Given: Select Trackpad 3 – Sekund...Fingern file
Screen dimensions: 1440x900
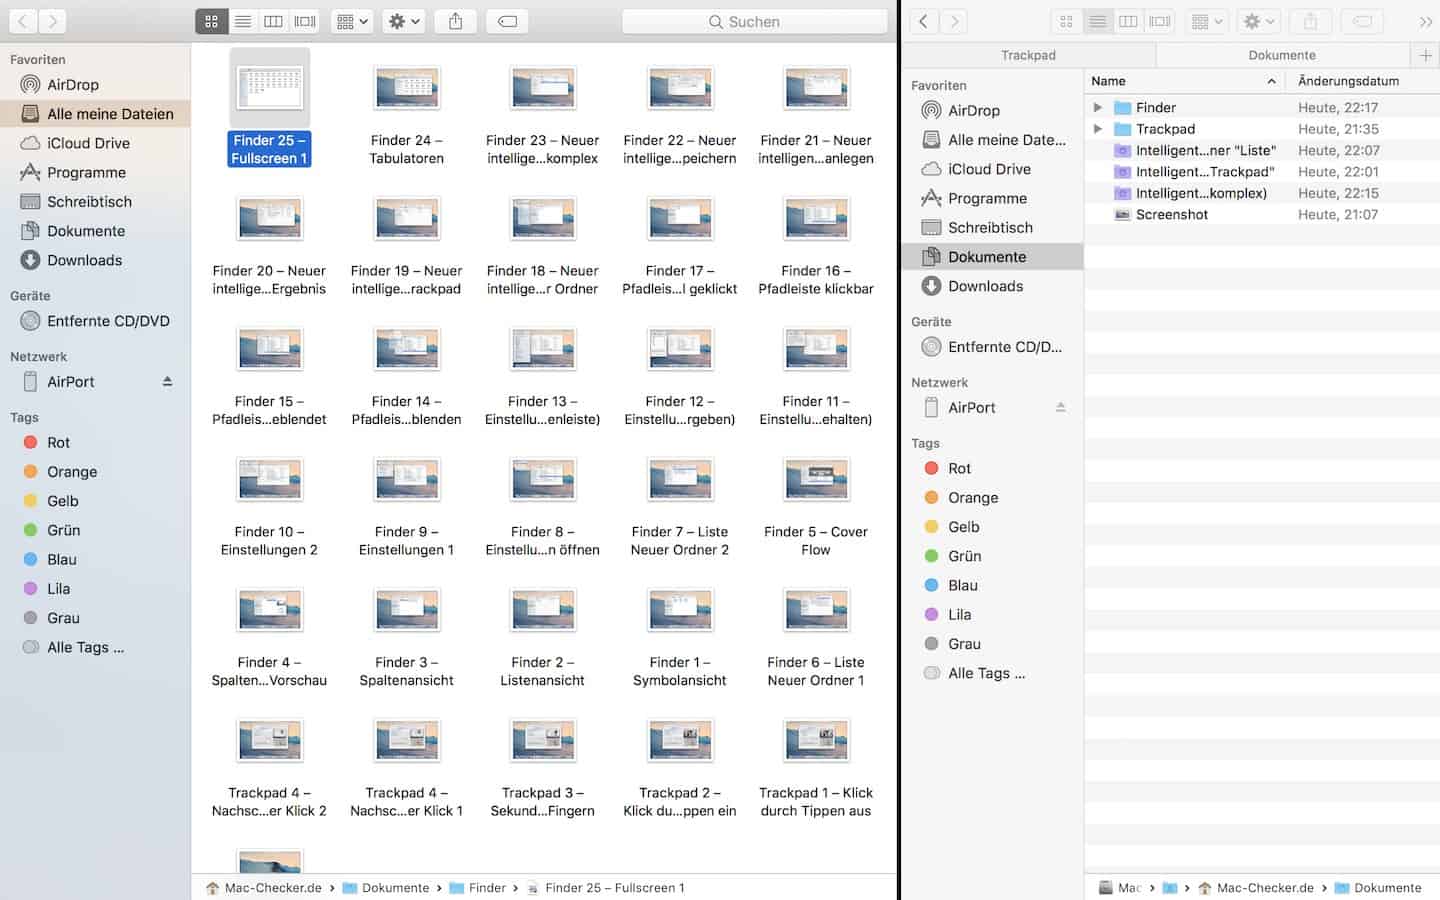Looking at the screenshot, I should click(x=542, y=767).
